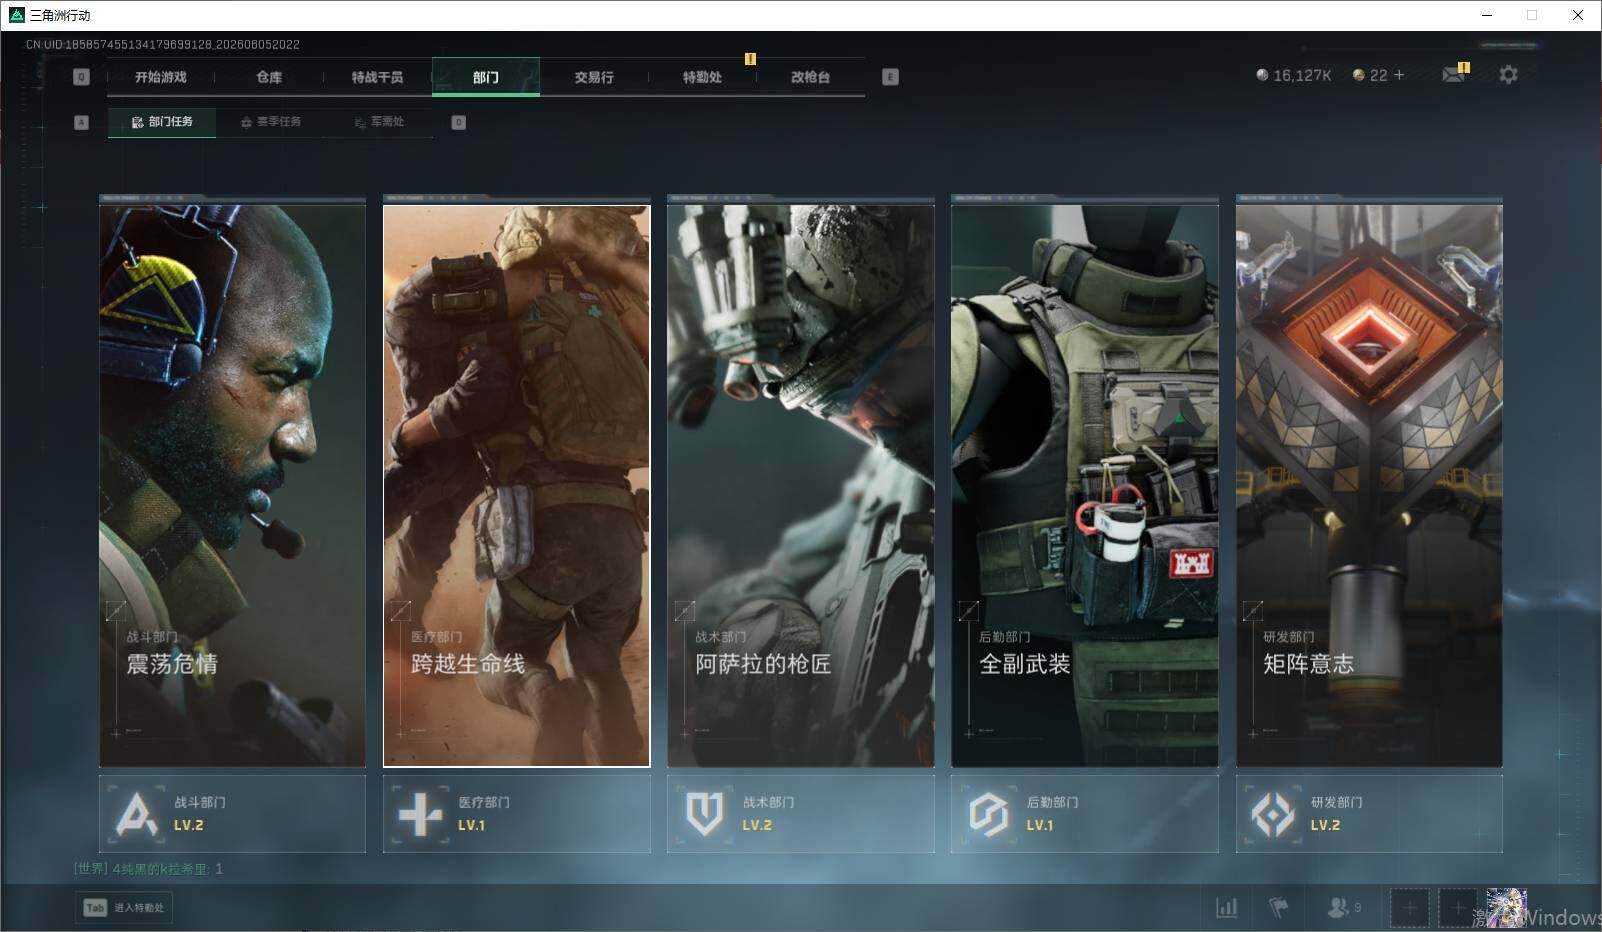Open the player avatar thumbnail
The height and width of the screenshot is (932, 1602).
tap(1506, 908)
